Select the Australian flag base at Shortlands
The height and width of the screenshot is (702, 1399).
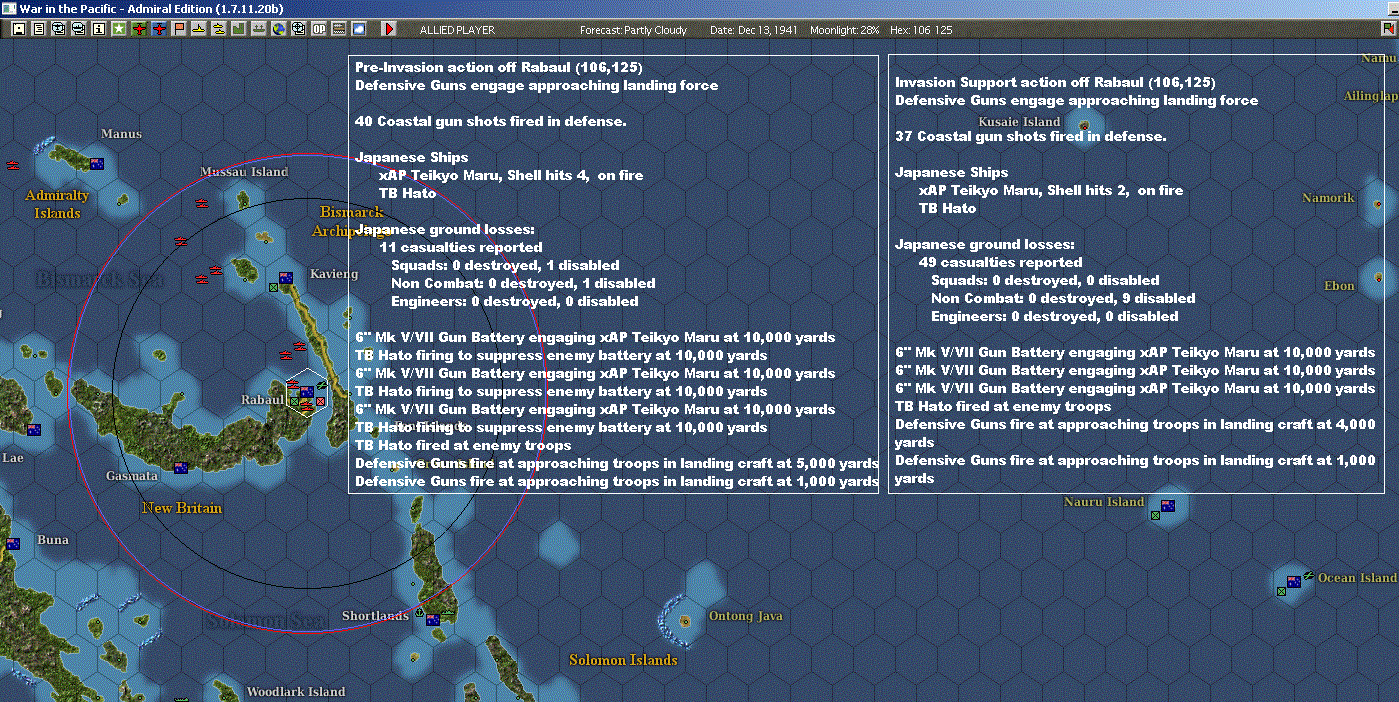point(433,620)
